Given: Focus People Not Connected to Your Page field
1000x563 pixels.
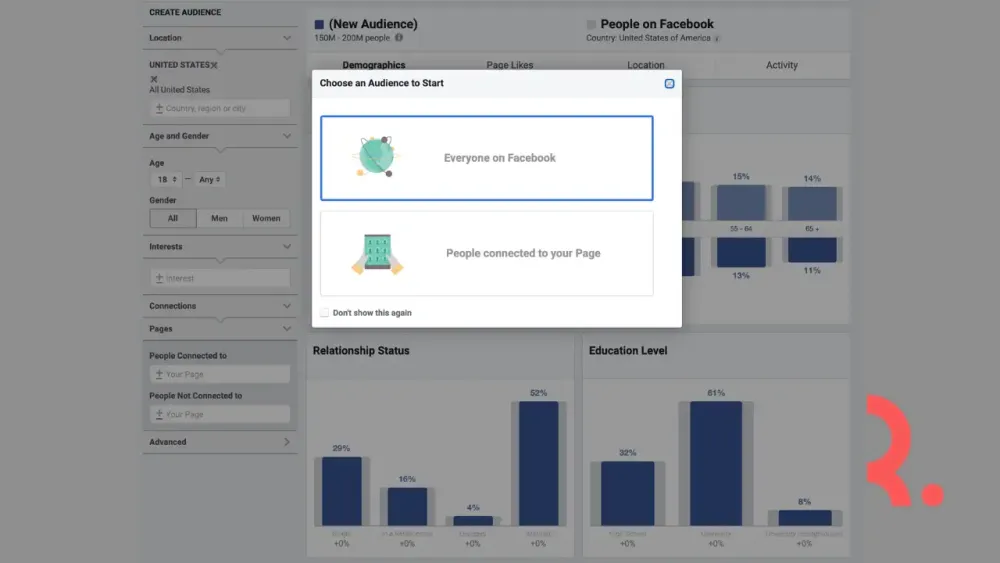Looking at the screenshot, I should pyautogui.click(x=220, y=414).
